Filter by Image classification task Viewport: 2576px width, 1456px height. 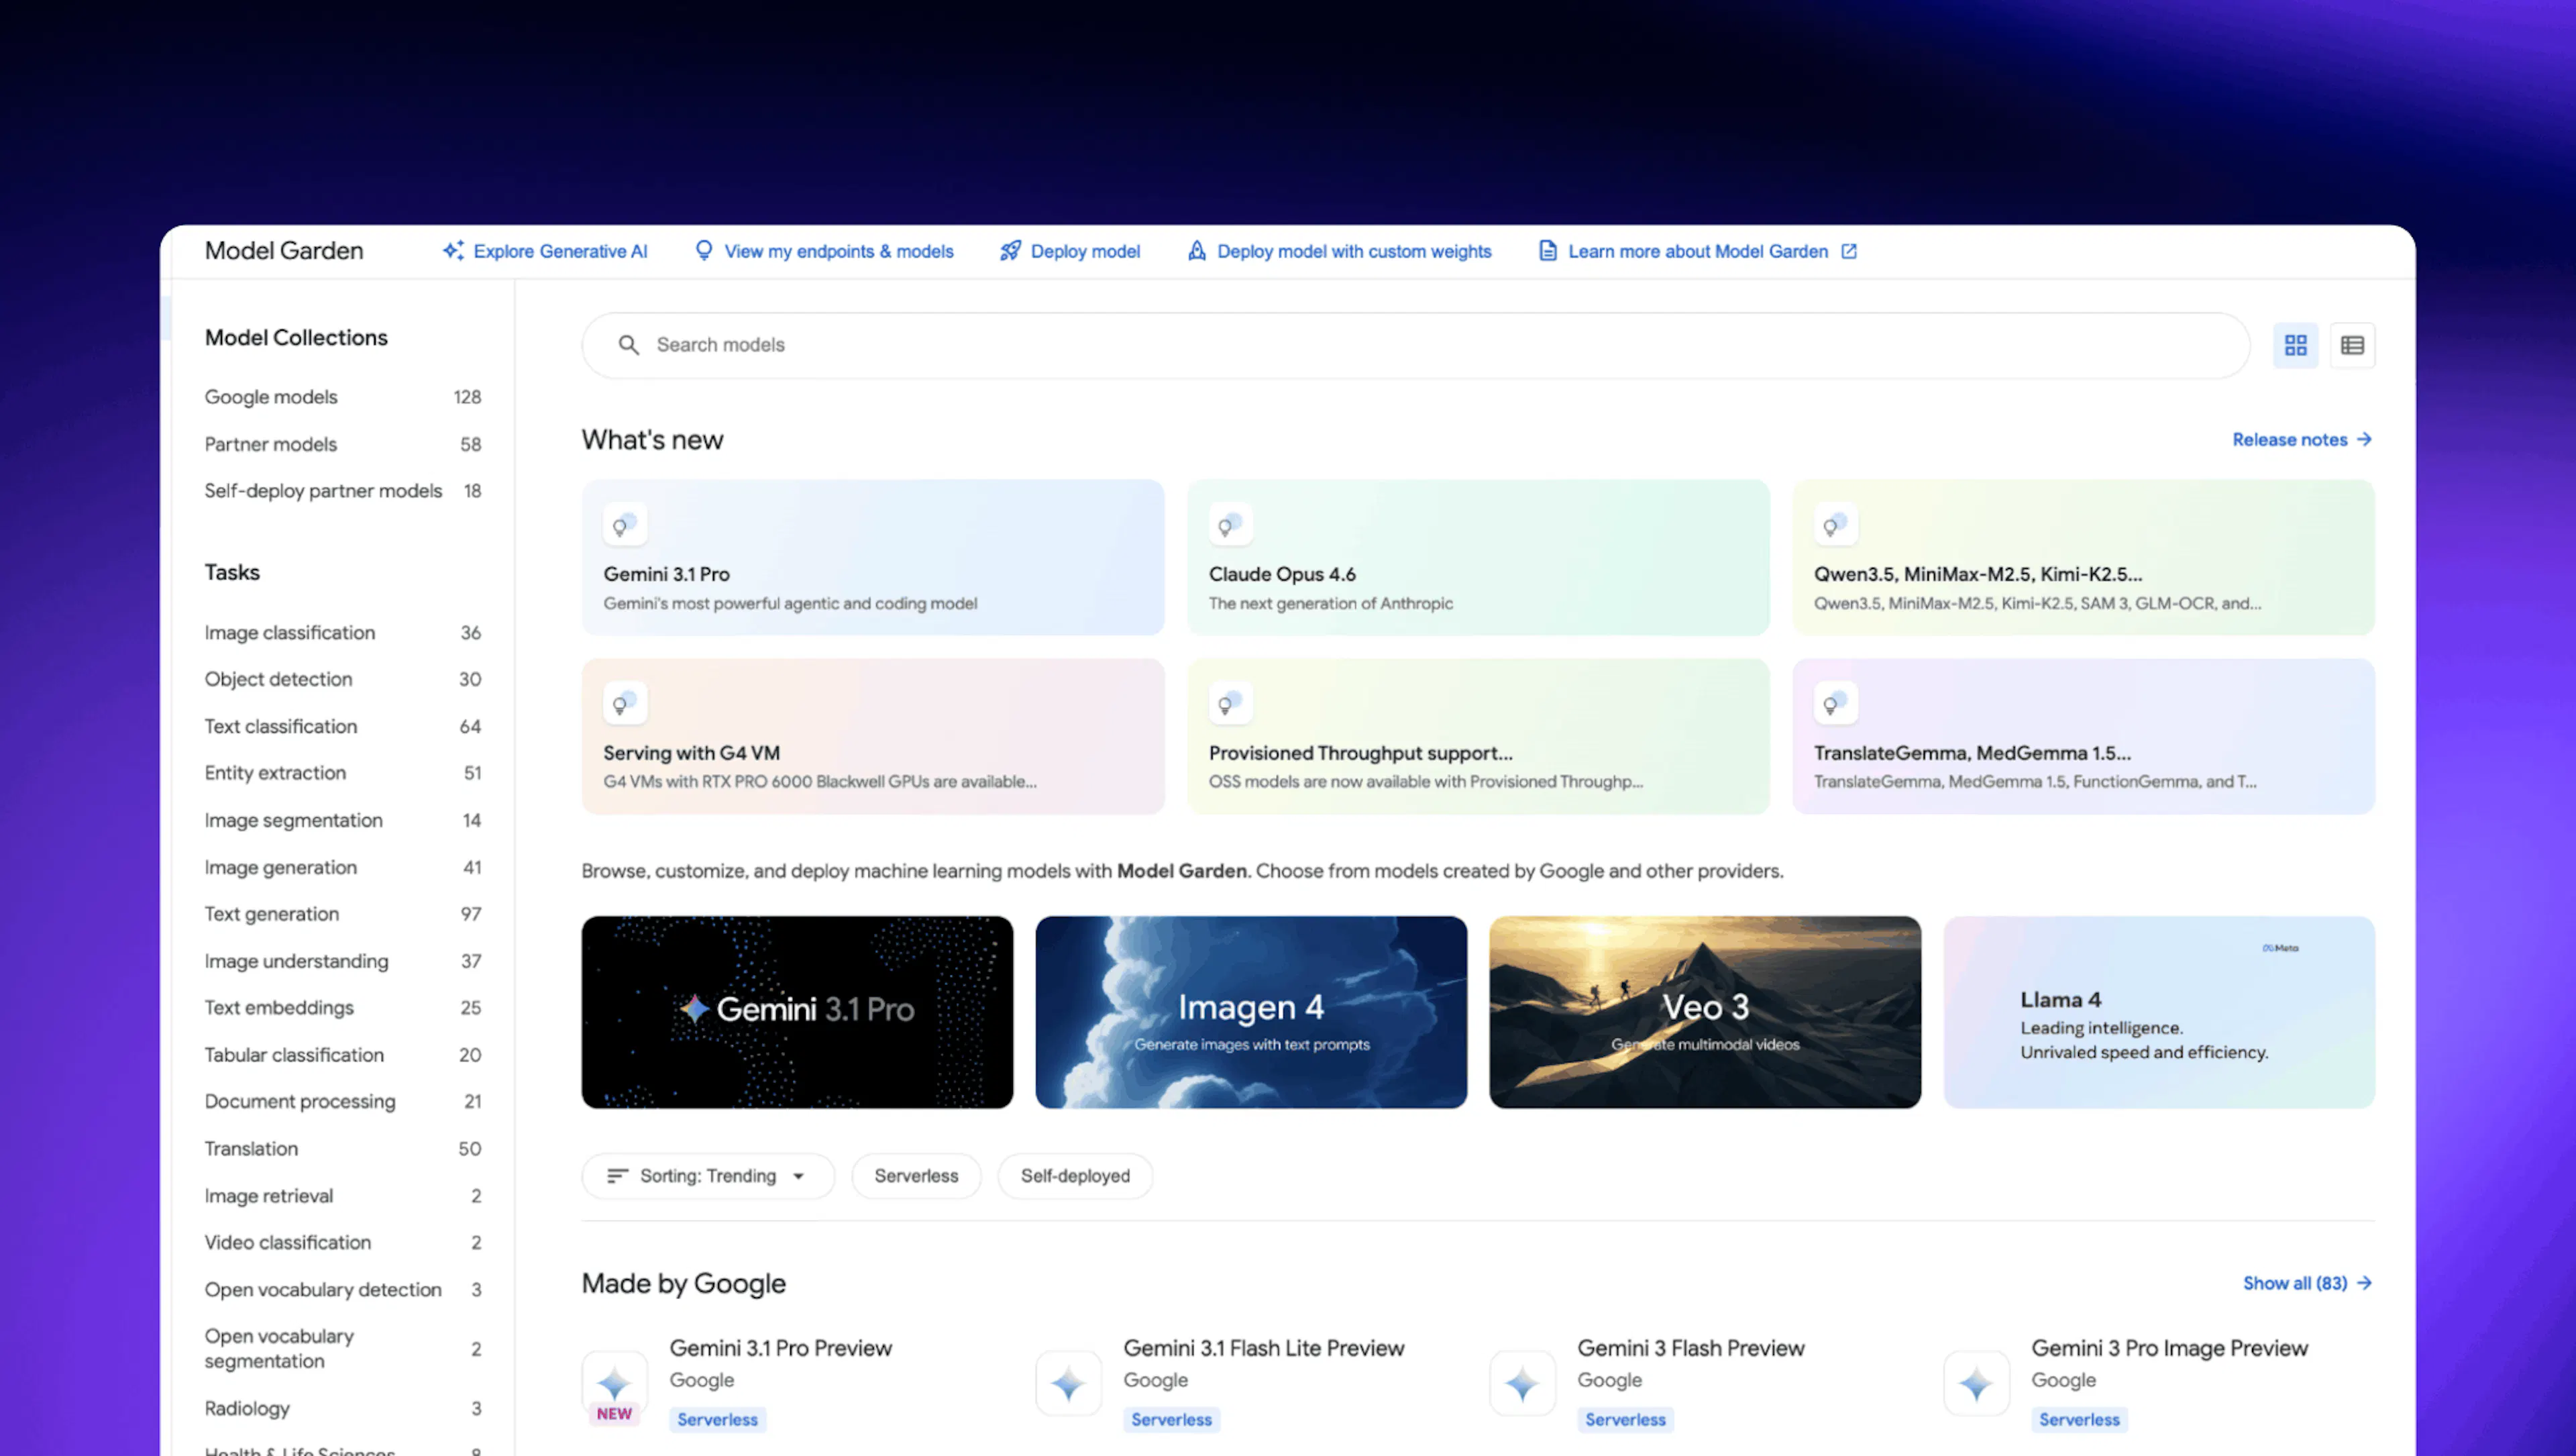(343, 633)
